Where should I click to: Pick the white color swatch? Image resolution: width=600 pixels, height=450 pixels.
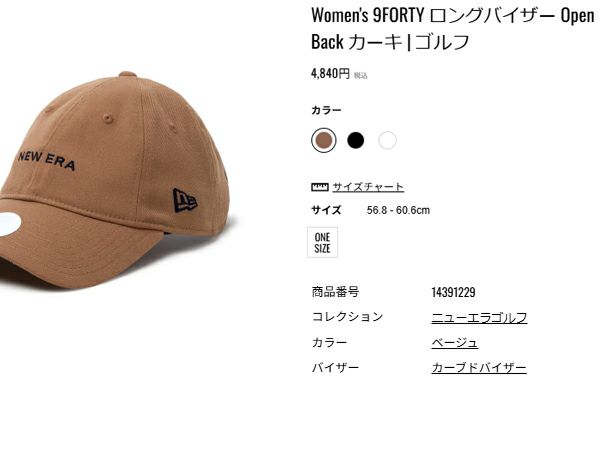[x=387, y=140]
